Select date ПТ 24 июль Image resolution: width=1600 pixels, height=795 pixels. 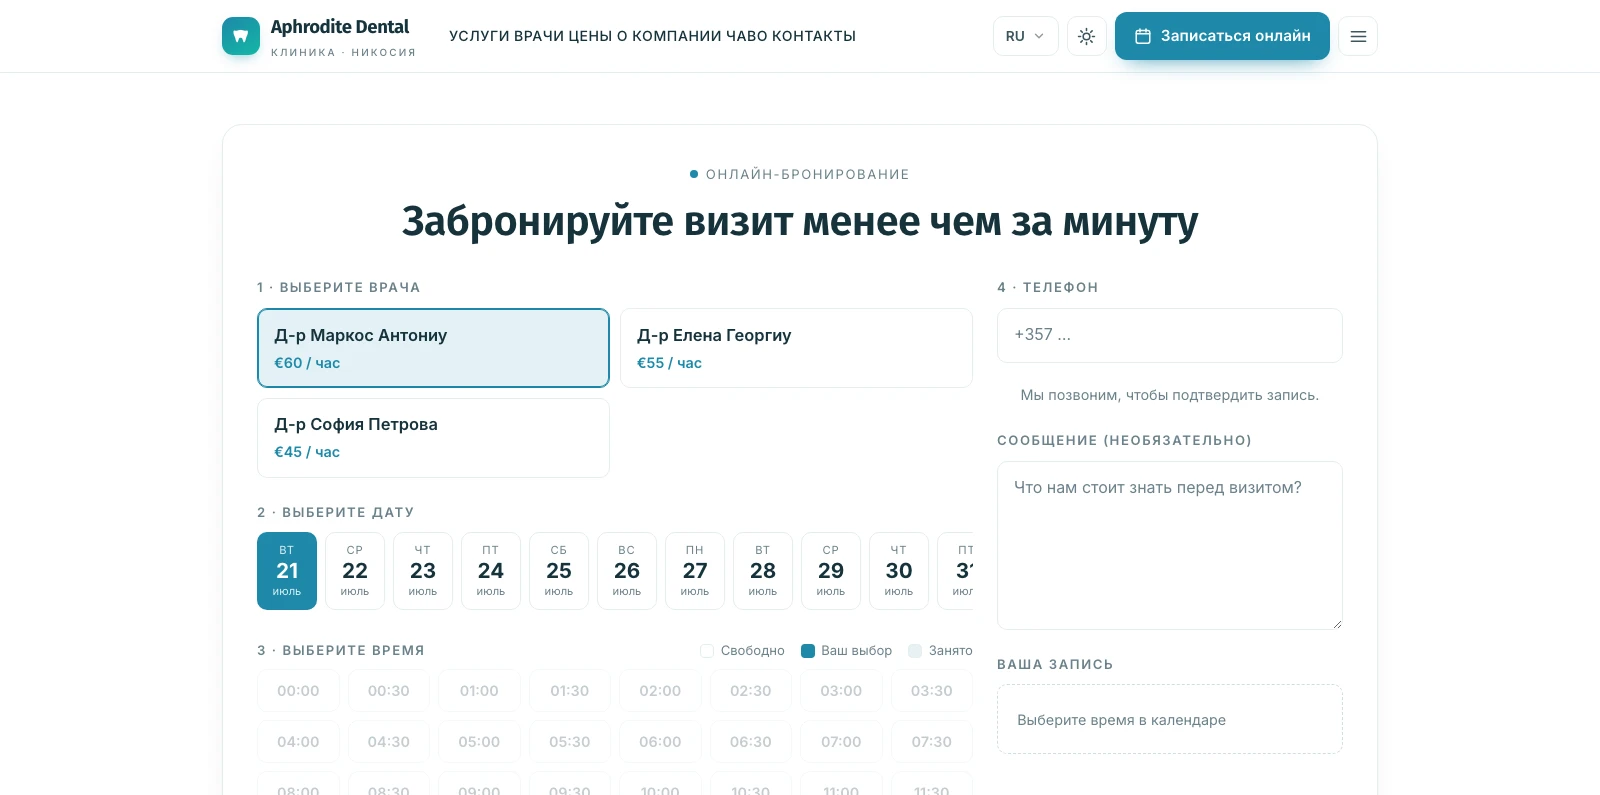491,571
